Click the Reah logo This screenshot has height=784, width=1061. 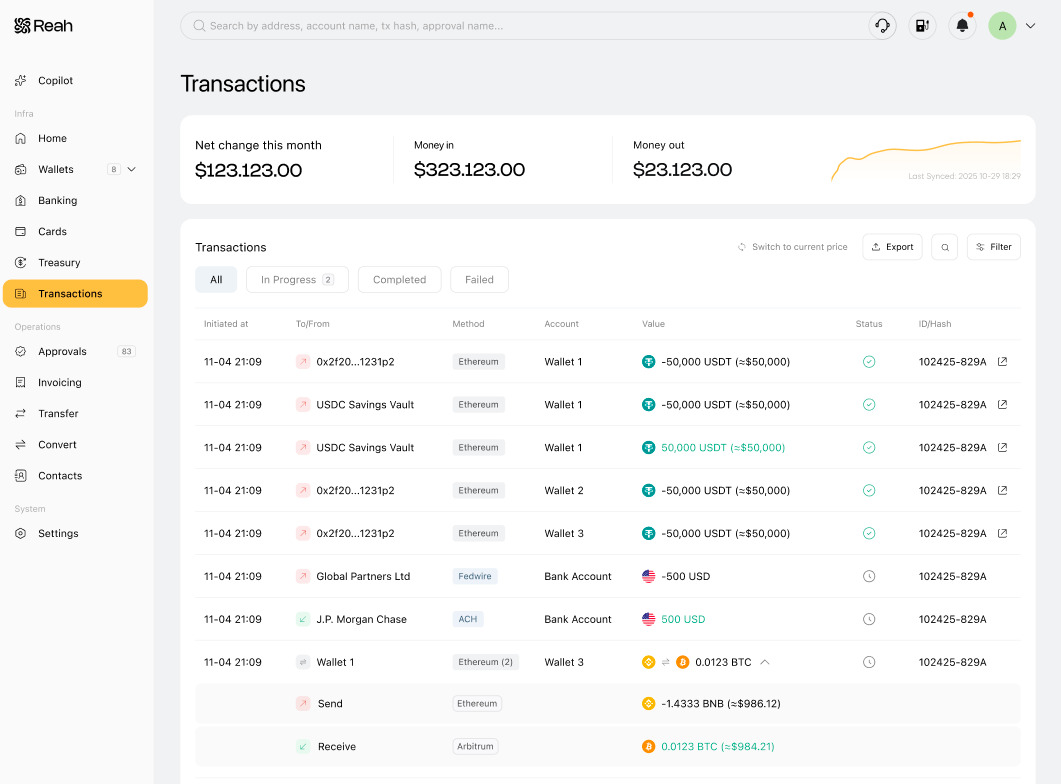coord(43,26)
